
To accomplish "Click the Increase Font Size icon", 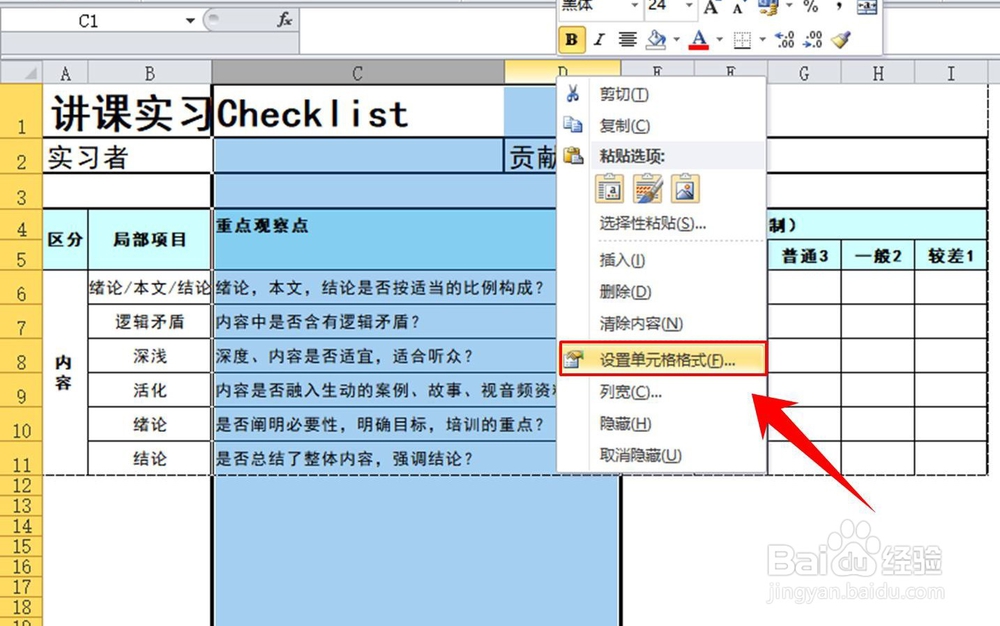I will tap(712, 9).
